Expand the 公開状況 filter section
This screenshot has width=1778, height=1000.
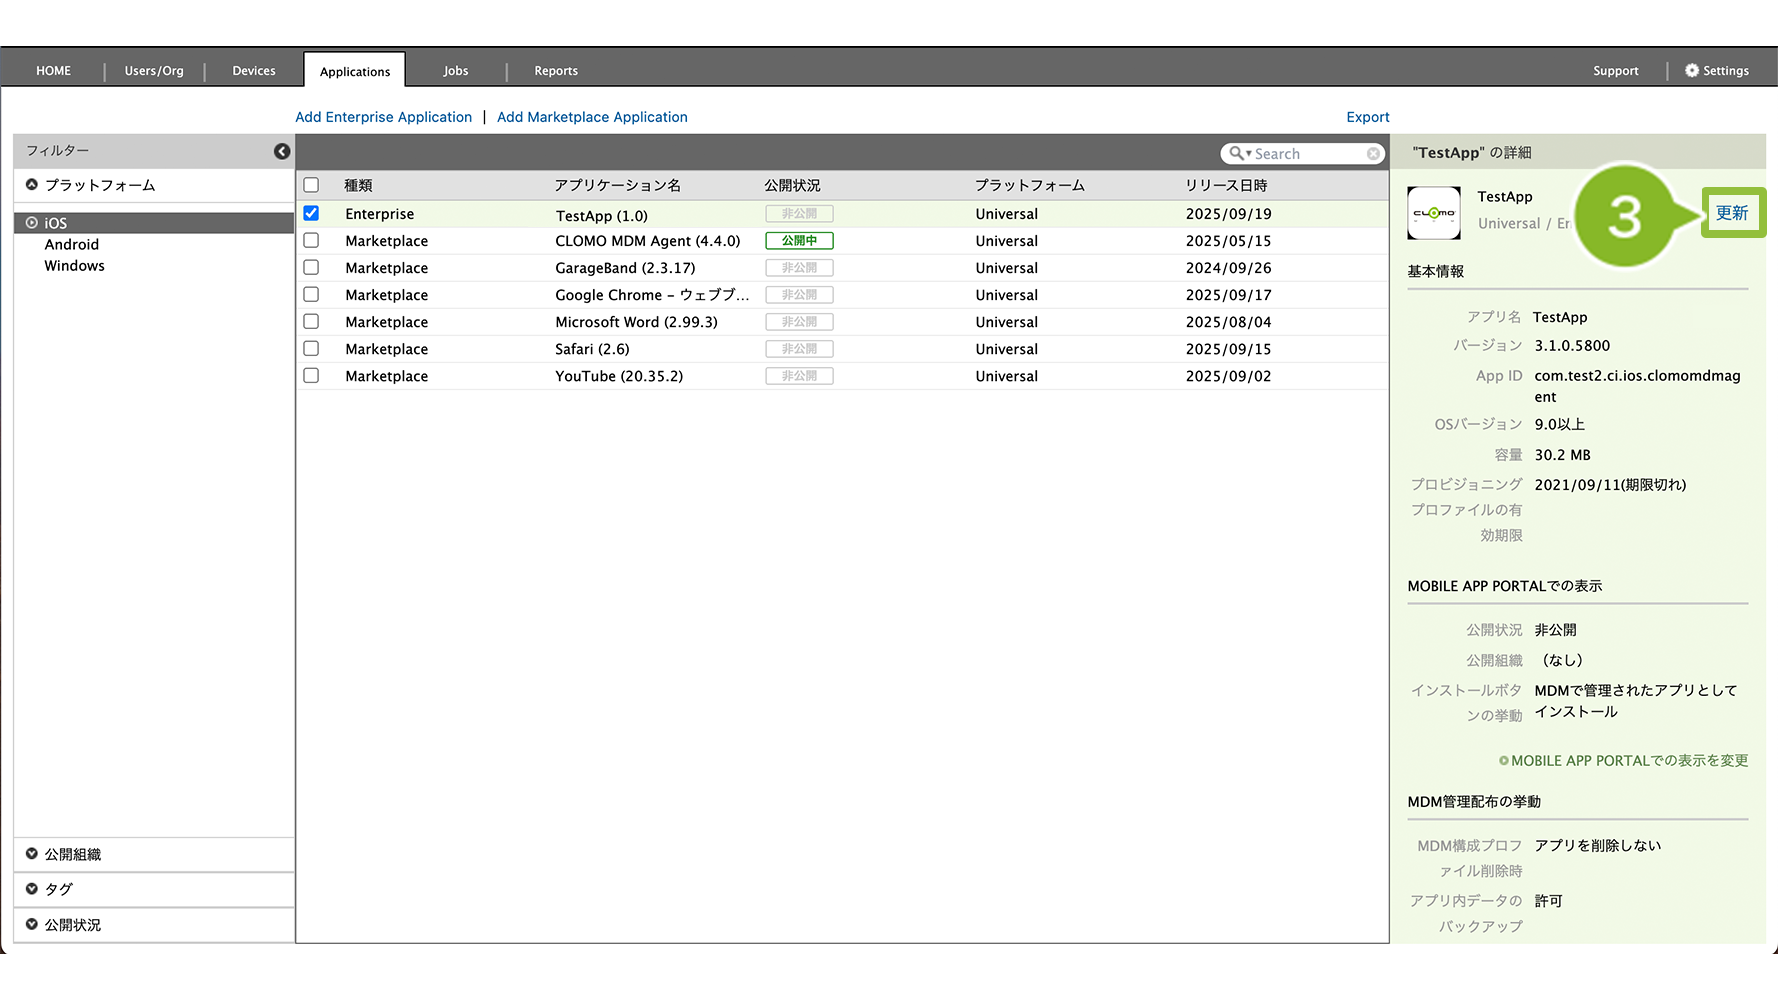[x=72, y=925]
